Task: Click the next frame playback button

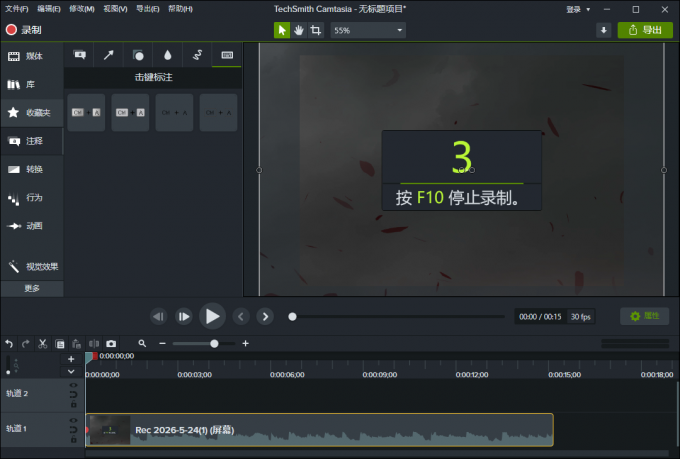Action: (x=184, y=317)
